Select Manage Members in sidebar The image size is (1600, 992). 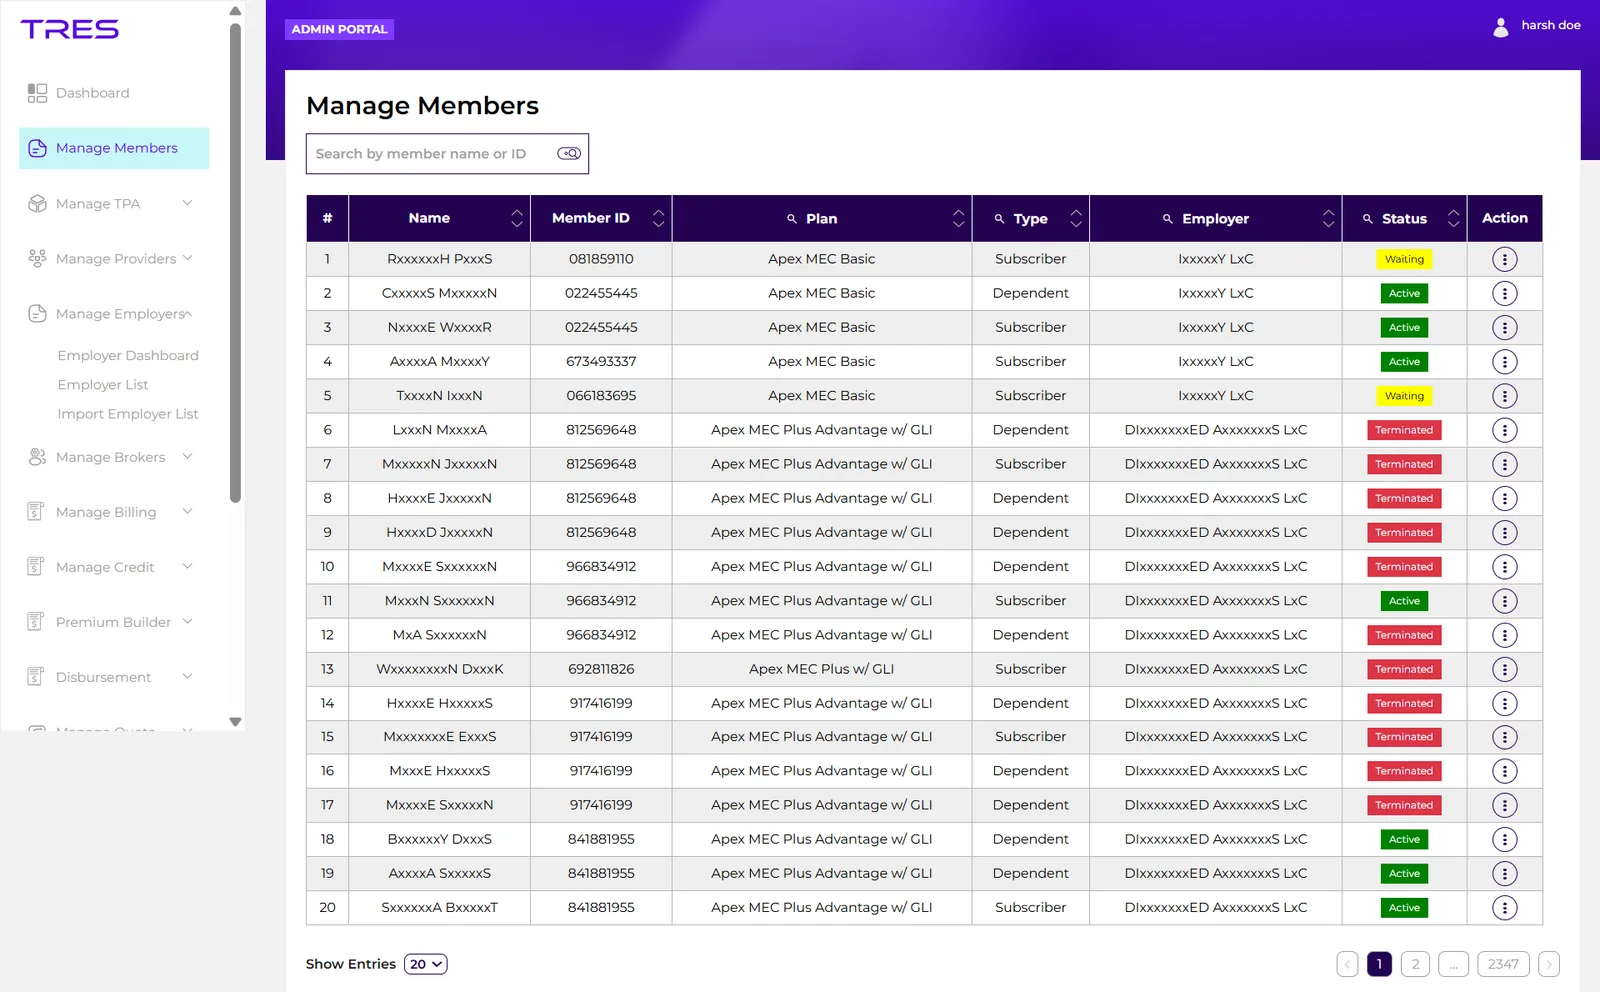tap(114, 148)
